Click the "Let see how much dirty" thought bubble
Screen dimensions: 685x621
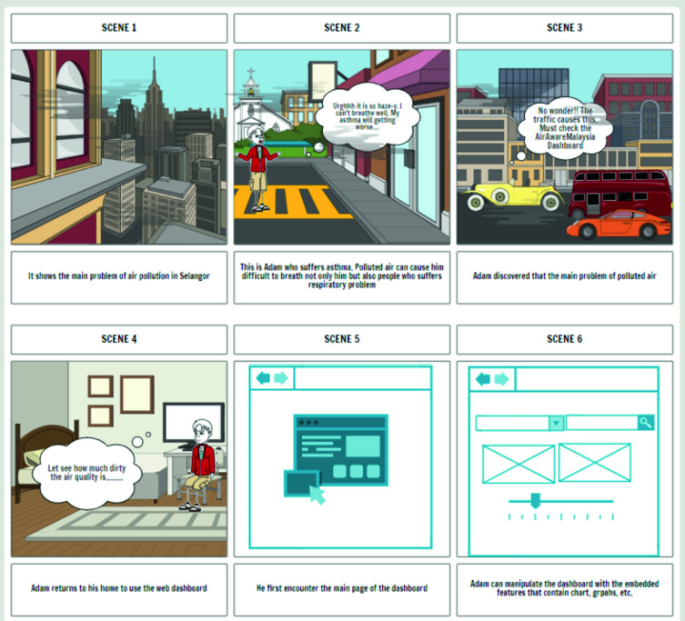click(x=87, y=473)
